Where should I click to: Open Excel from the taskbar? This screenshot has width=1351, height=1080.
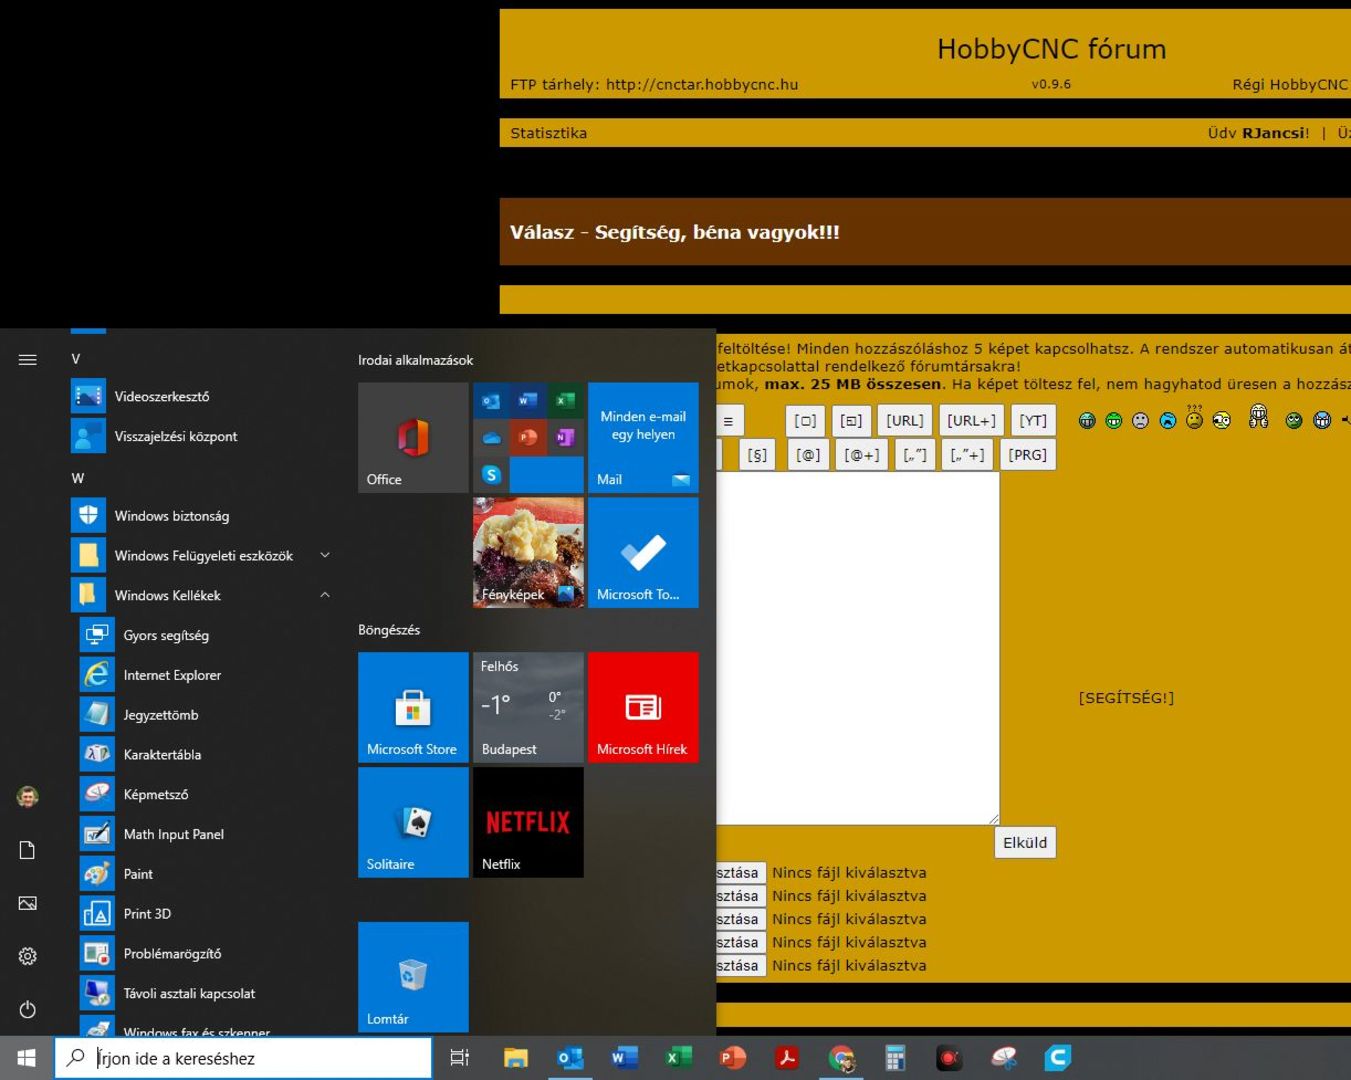(679, 1057)
